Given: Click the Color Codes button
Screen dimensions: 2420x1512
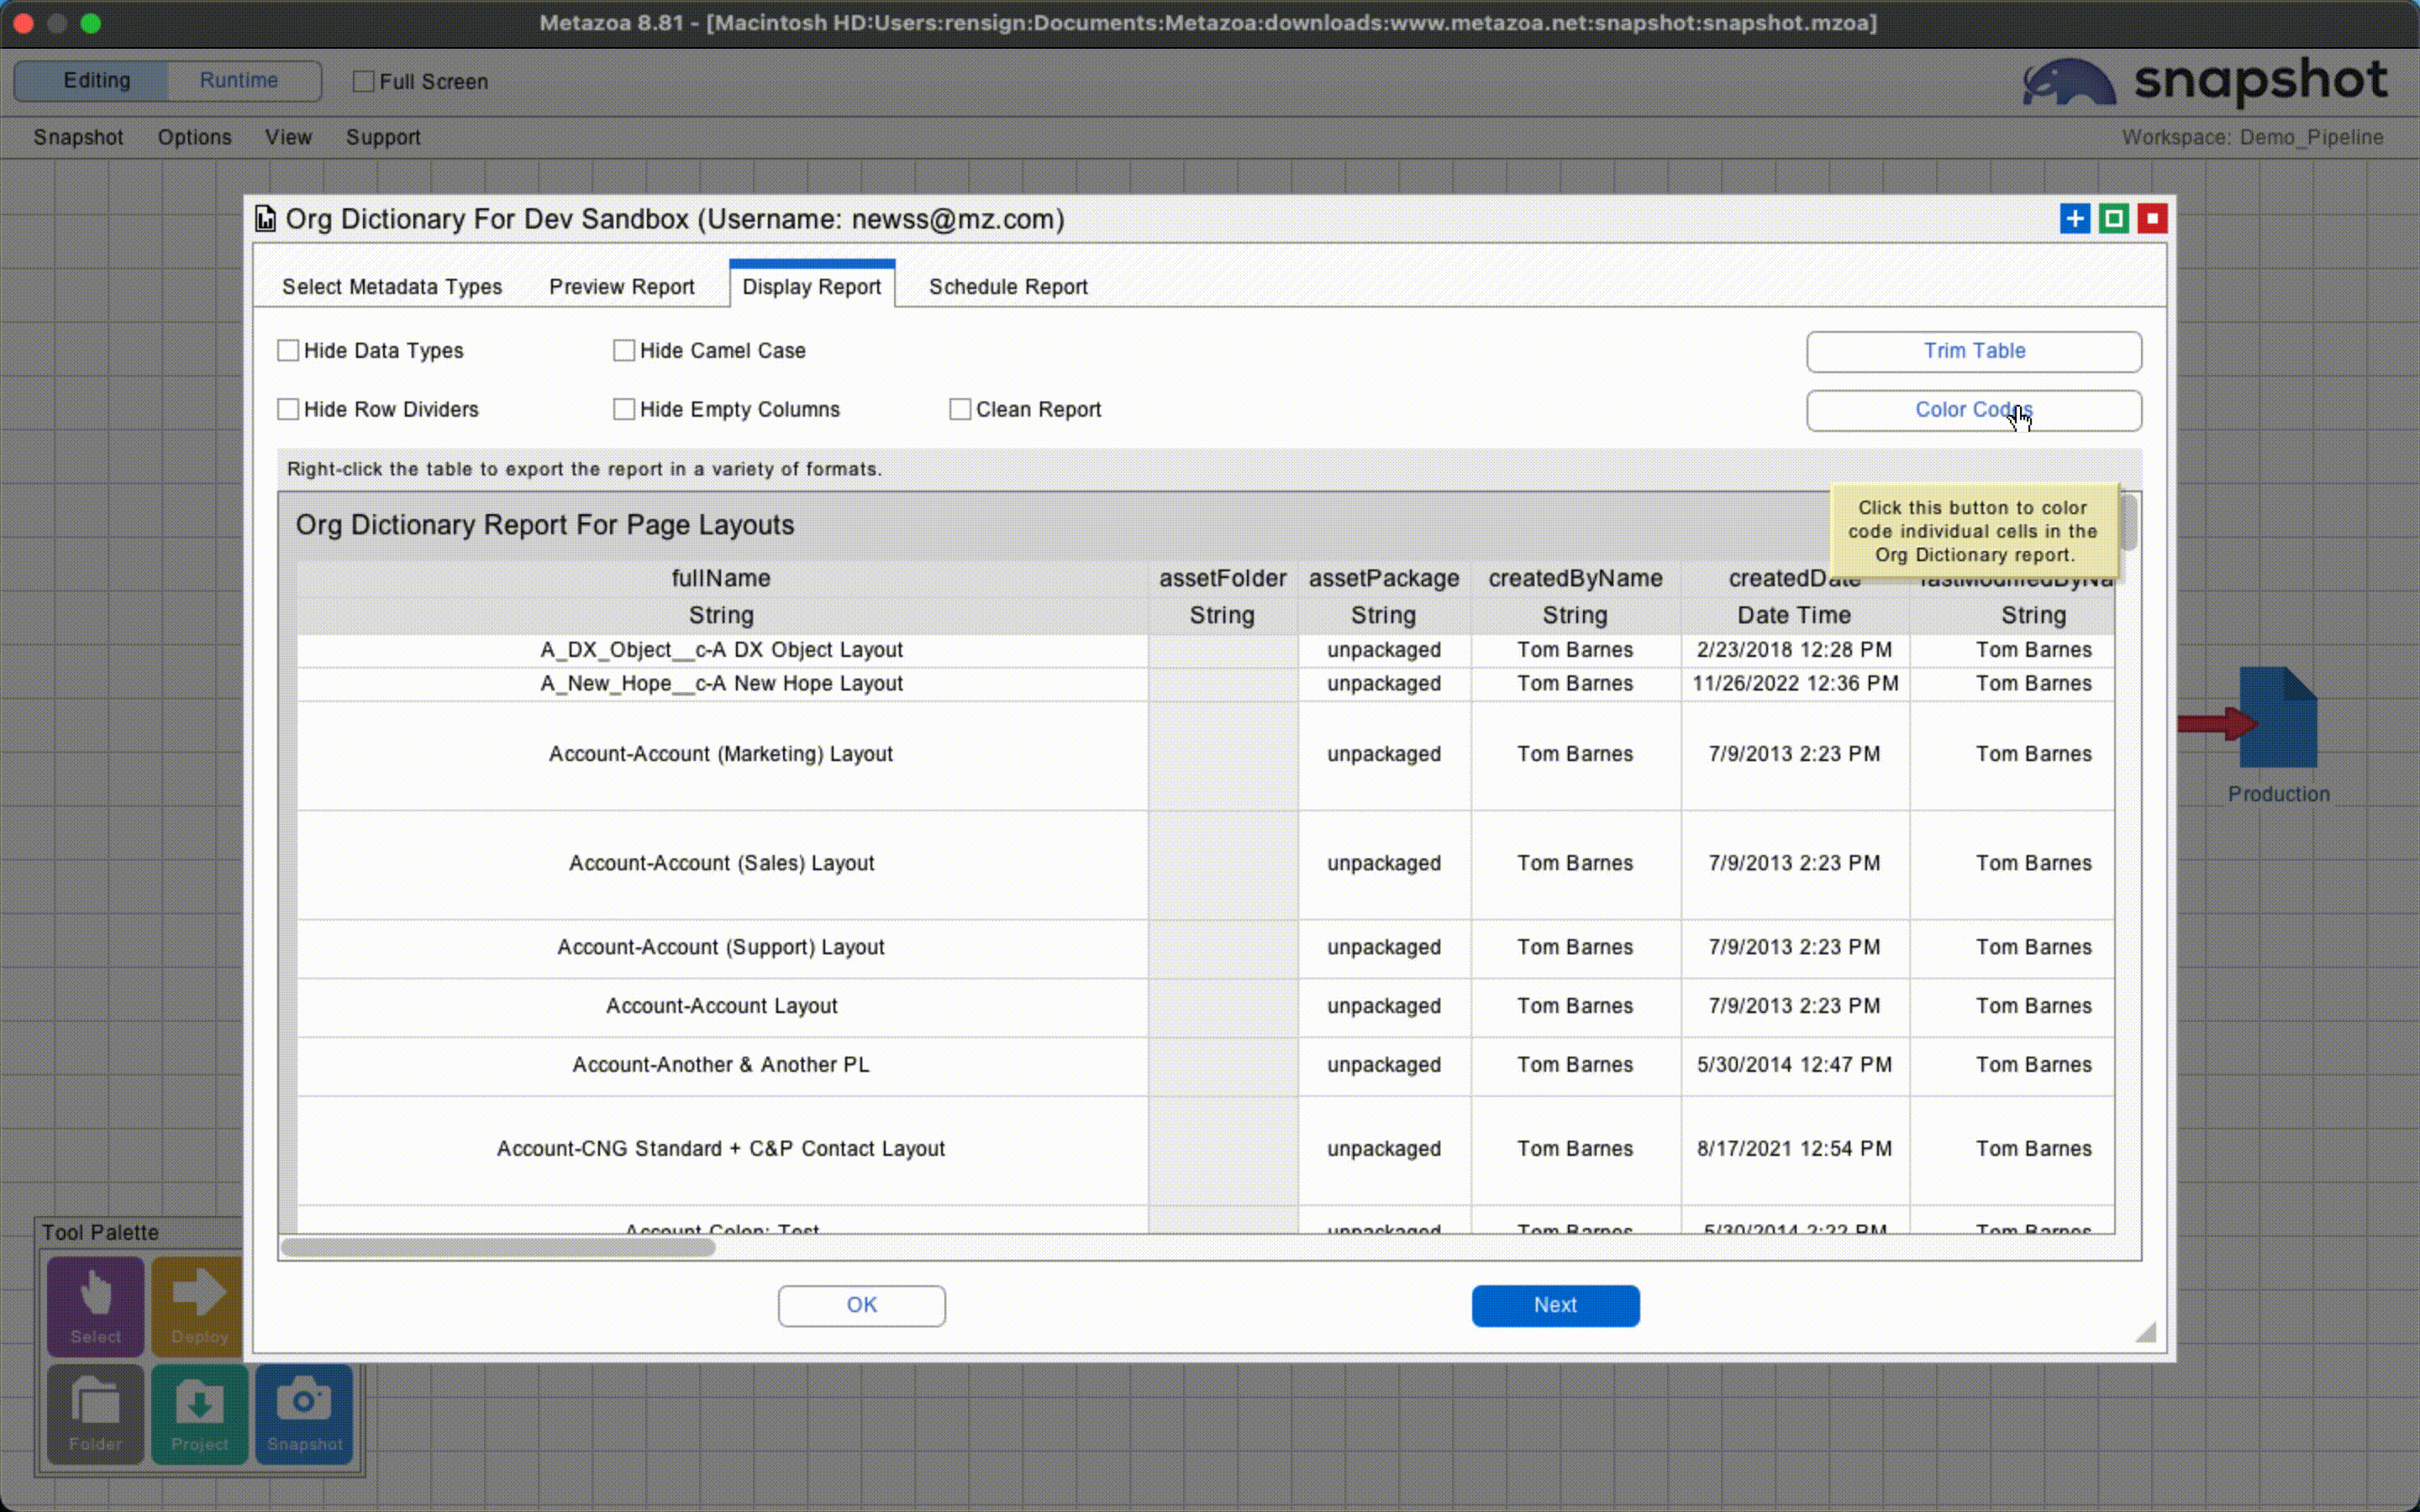Looking at the screenshot, I should tap(1973, 410).
